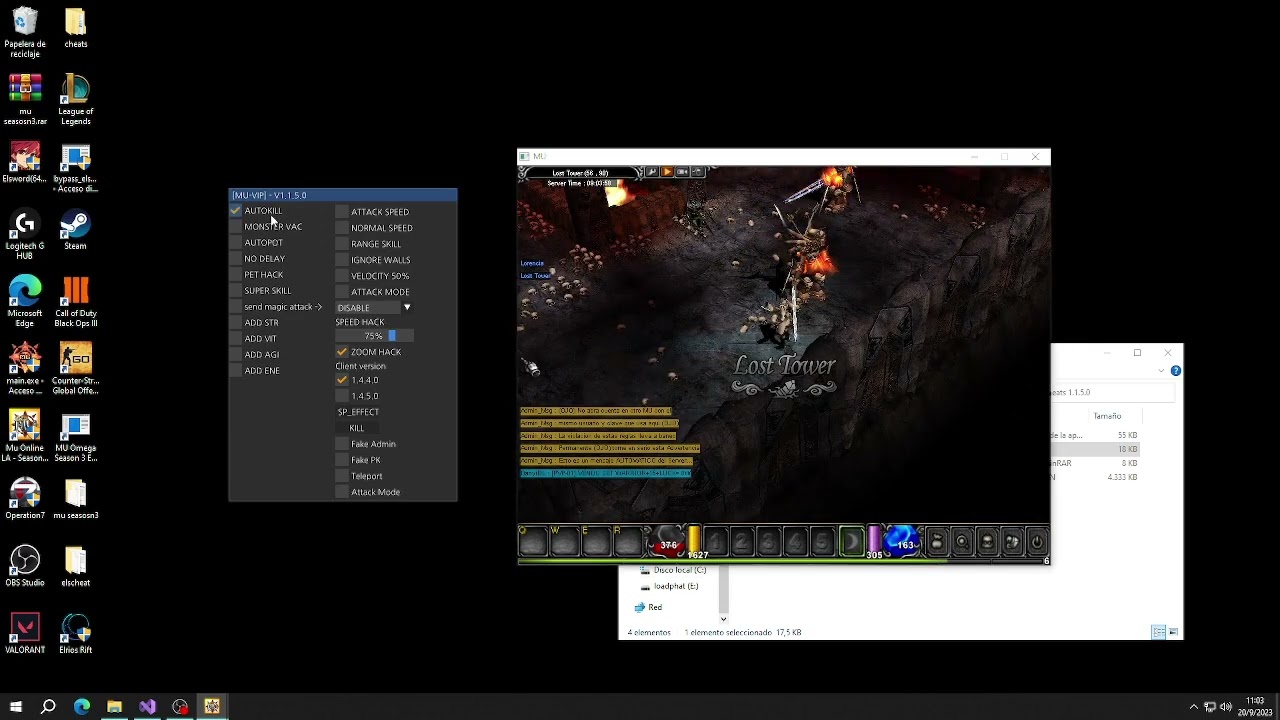The height and width of the screenshot is (720, 1280).
Task: Select the Logitech G HUB desktop icon
Action: pyautogui.click(x=25, y=235)
